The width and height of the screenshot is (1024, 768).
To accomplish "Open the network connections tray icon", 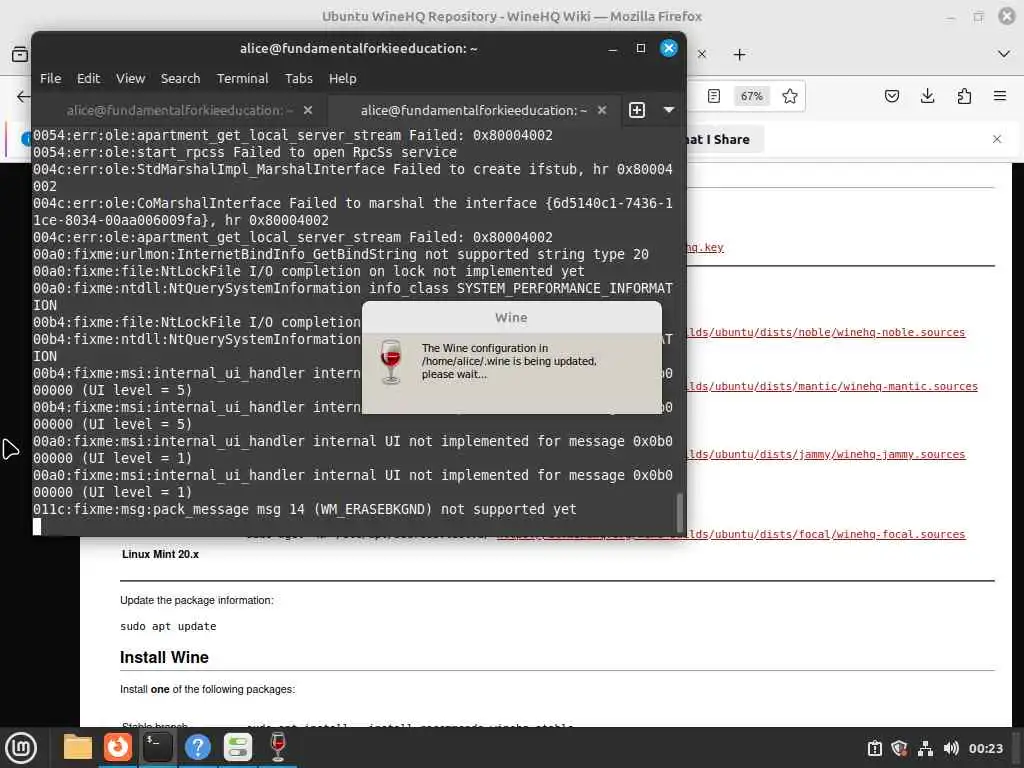I will point(925,748).
